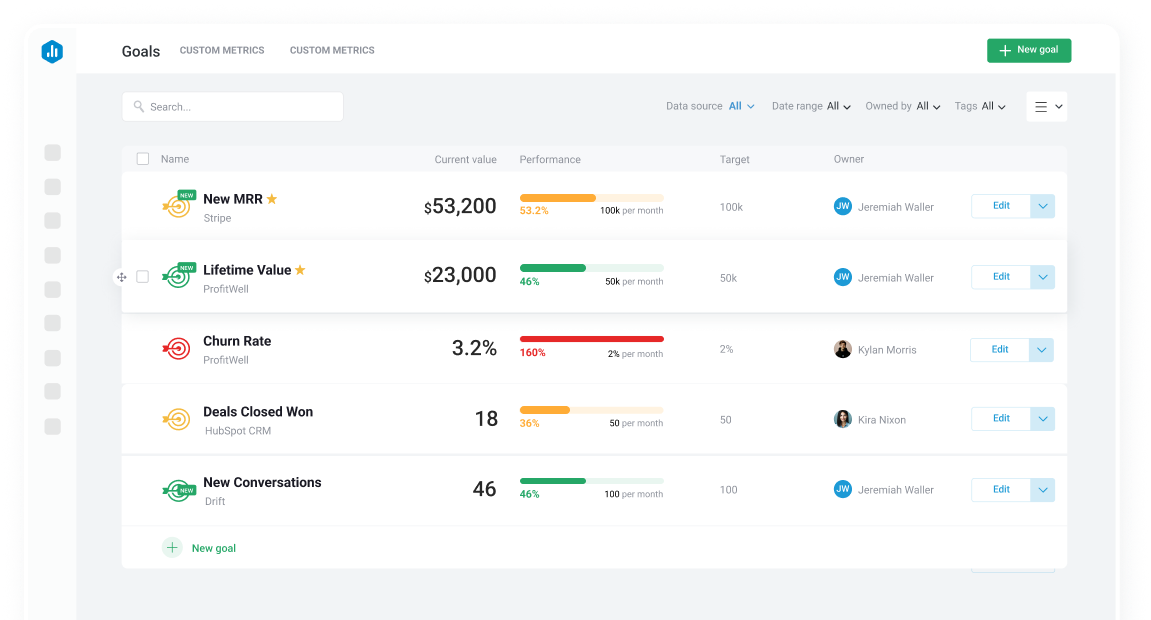1151x620 pixels.
Task: Click the New Conversations target icon
Action: coord(180,489)
